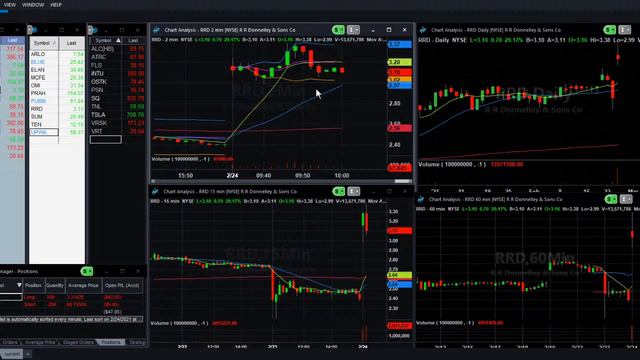Image resolution: width=640 pixels, height=360 pixels.
Task: Select ATRC in the dark watchlist
Action: click(x=98, y=57)
